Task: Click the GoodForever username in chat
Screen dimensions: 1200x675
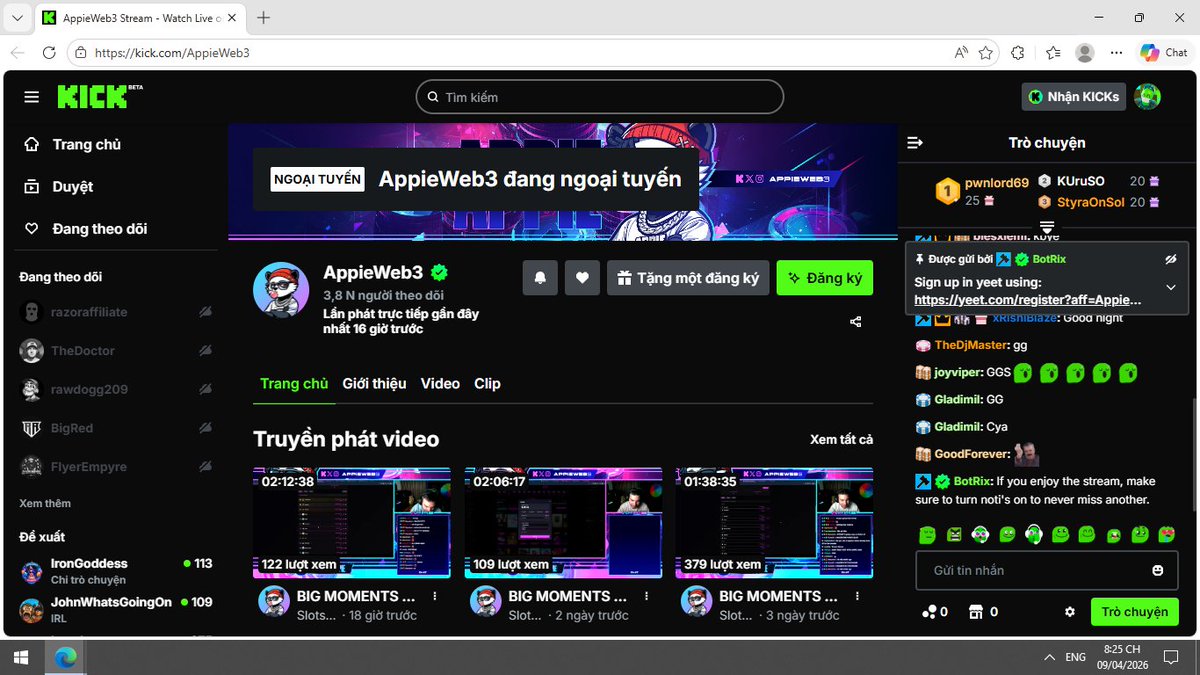Action: tap(973, 454)
